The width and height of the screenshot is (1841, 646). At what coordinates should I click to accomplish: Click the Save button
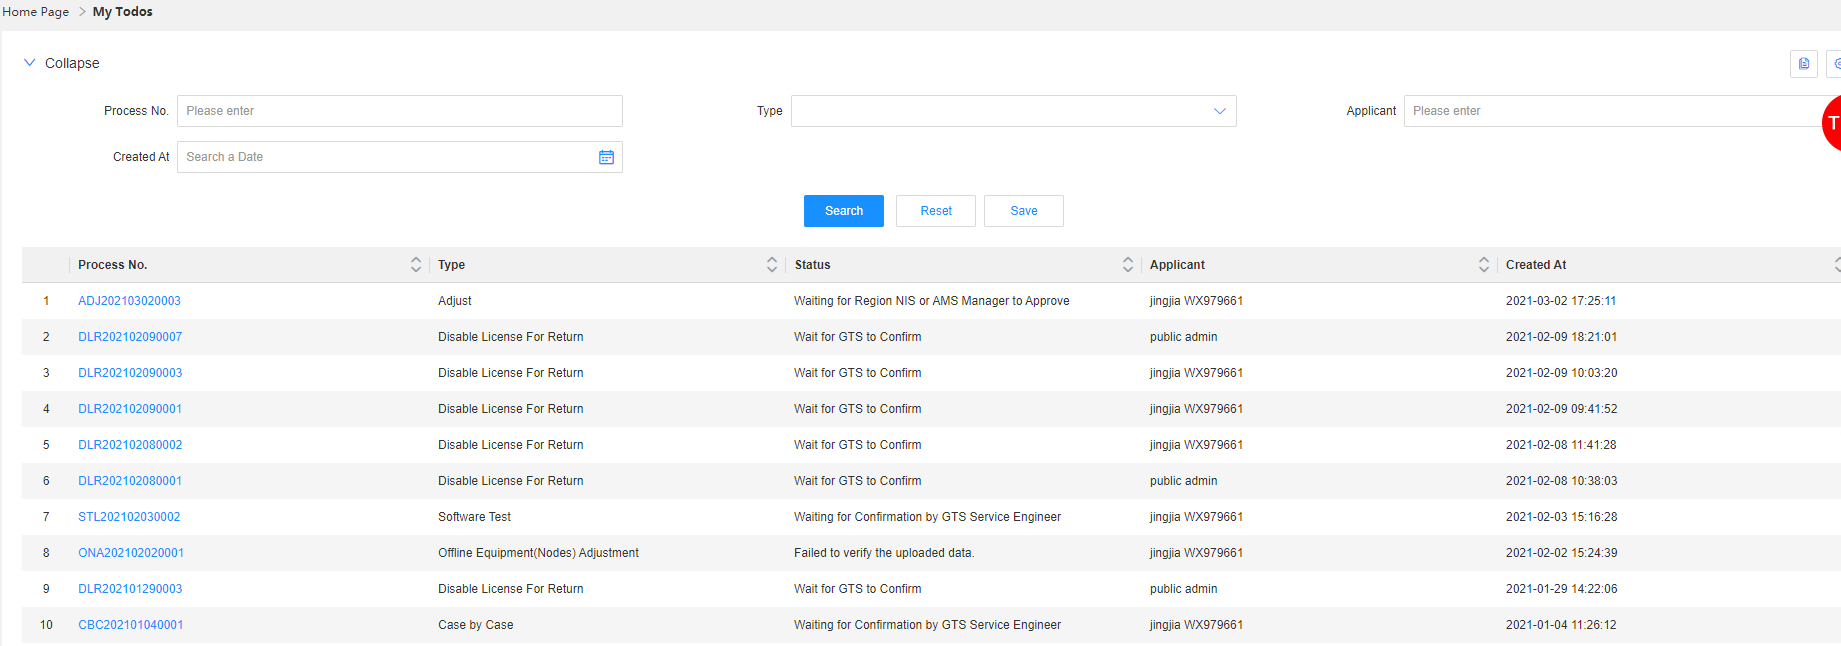pos(1023,211)
